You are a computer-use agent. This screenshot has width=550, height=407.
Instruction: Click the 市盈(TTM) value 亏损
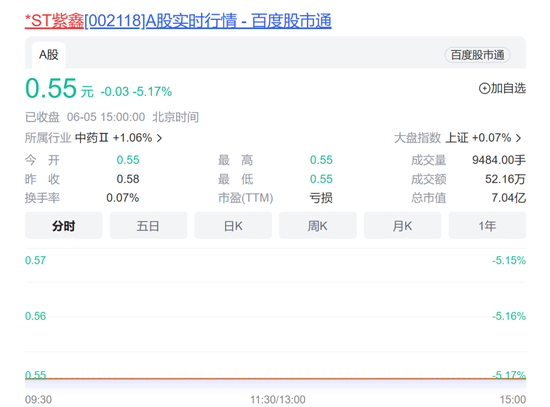pyautogui.click(x=321, y=198)
